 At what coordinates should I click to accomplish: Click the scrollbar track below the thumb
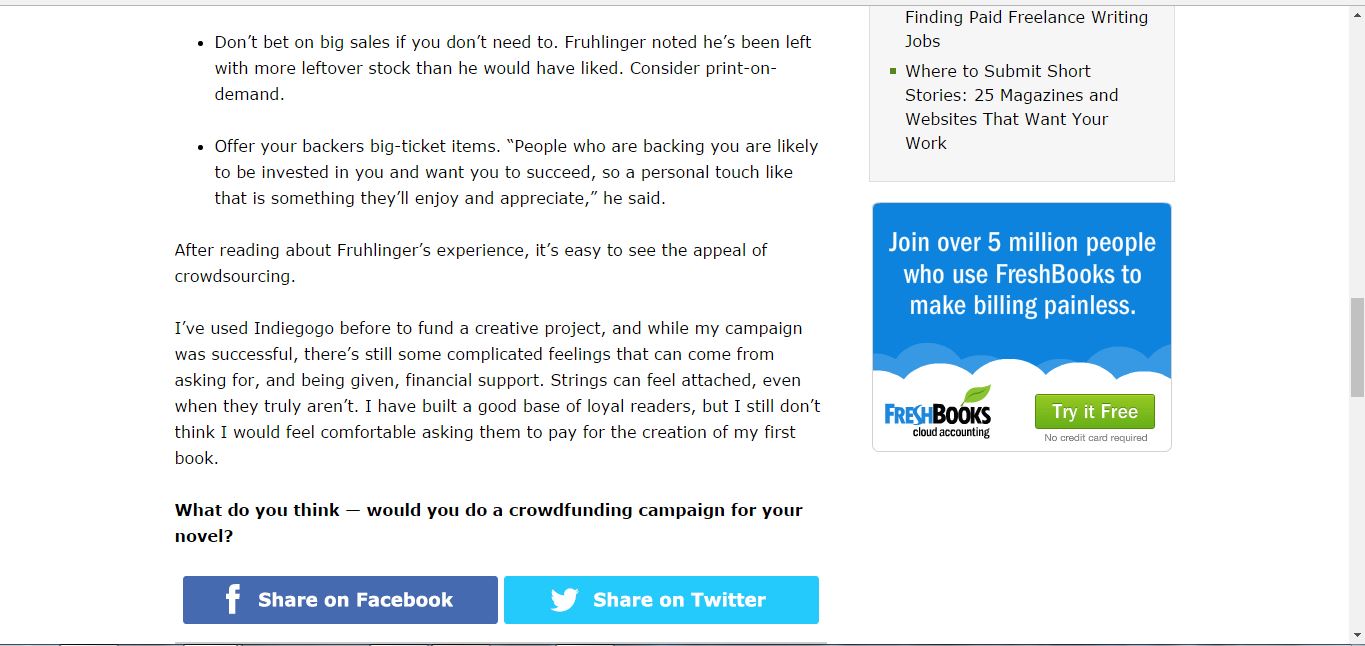click(x=1356, y=510)
